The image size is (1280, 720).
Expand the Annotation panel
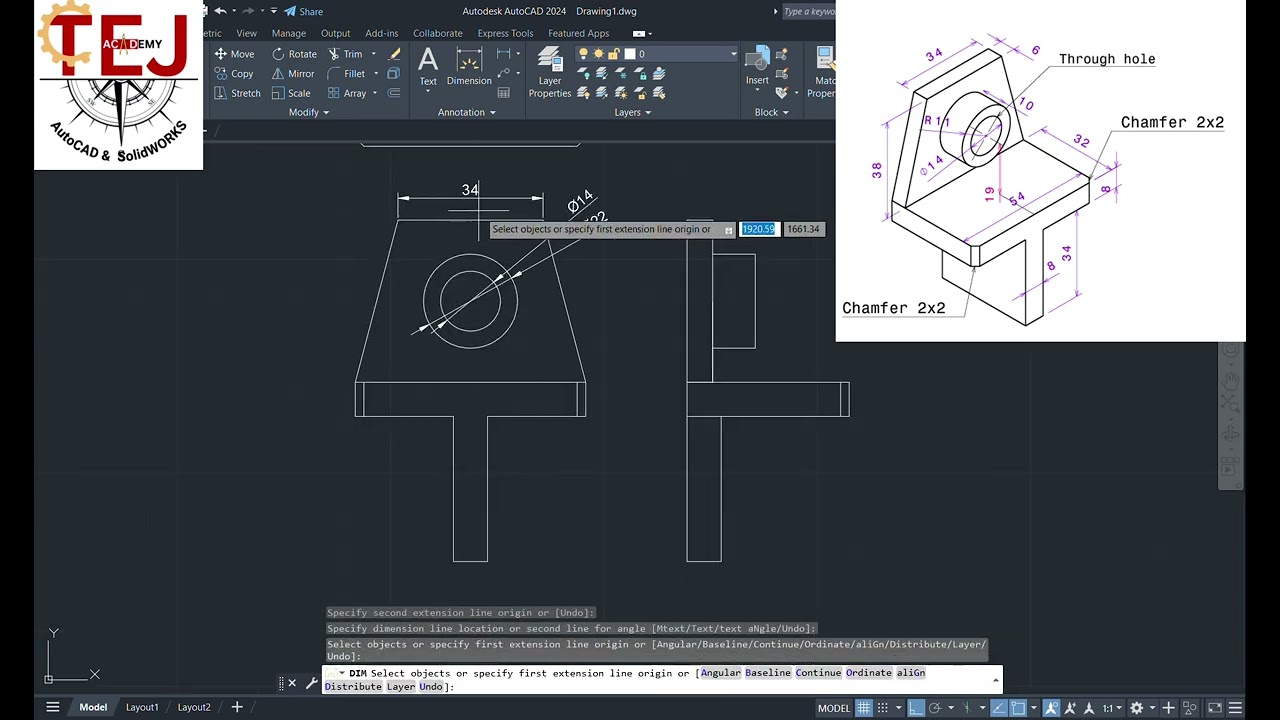(466, 112)
